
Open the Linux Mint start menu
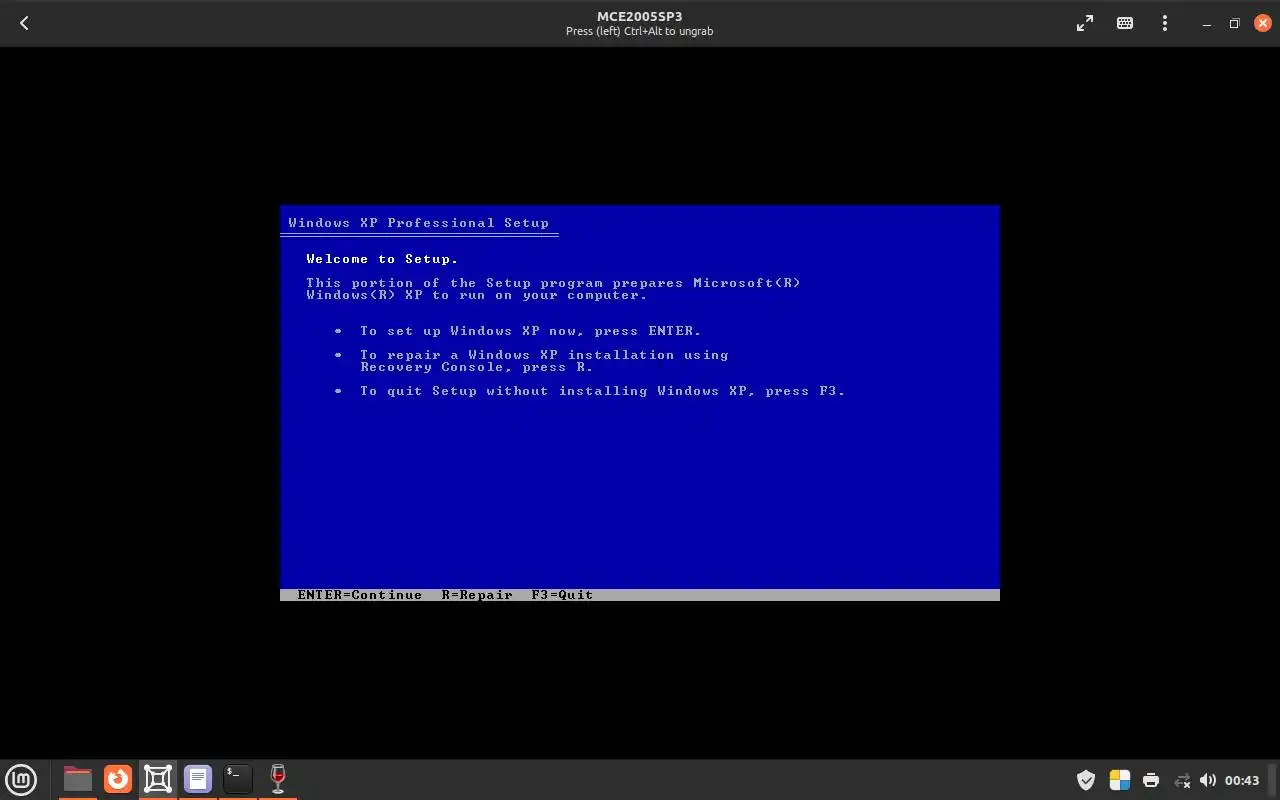21,779
